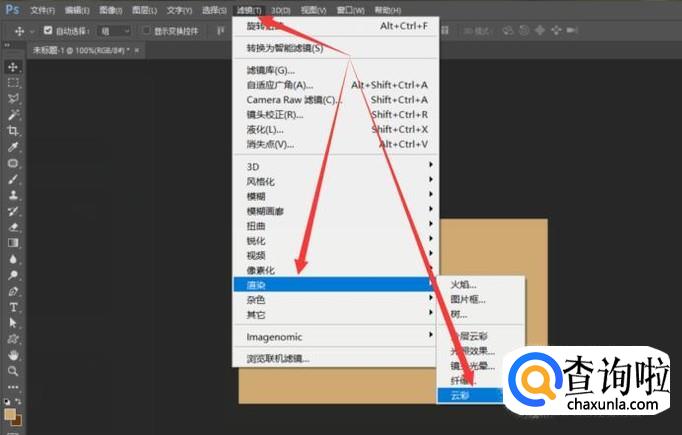Select the Eraser tool
This screenshot has height=435, width=682.
click(x=13, y=227)
